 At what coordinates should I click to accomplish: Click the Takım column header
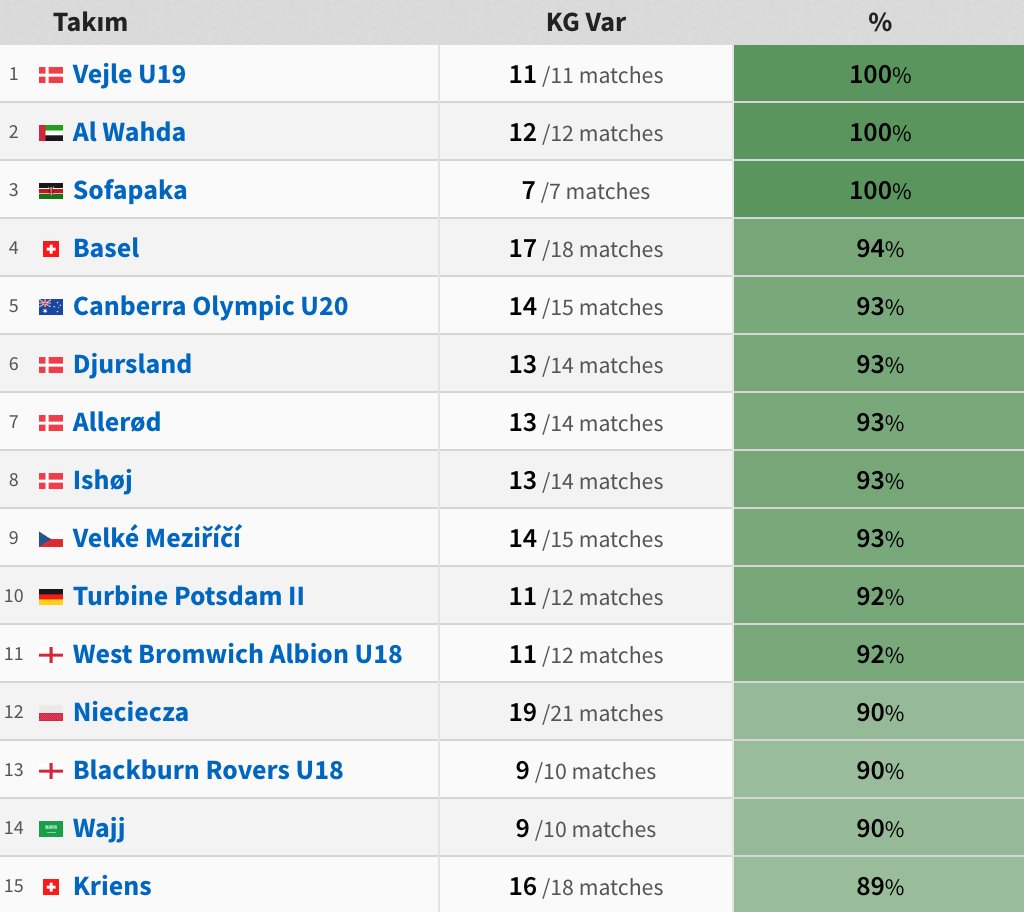pos(91,22)
